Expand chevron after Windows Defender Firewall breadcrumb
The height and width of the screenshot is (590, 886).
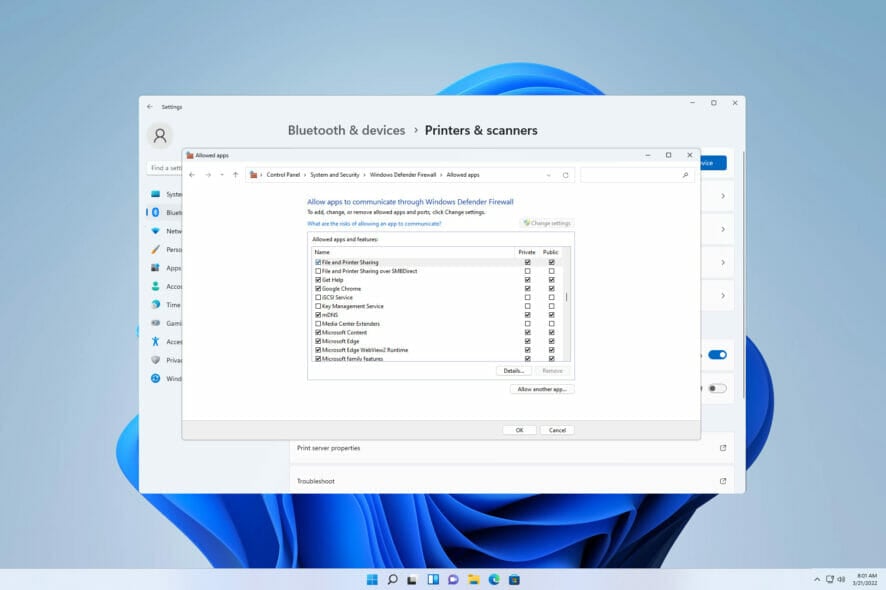coord(441,175)
